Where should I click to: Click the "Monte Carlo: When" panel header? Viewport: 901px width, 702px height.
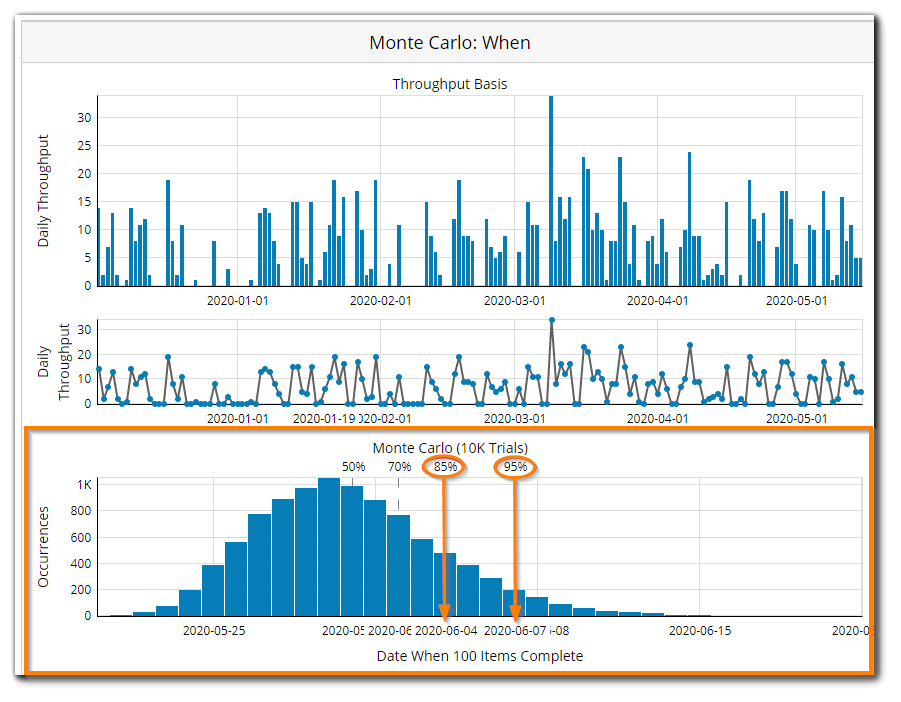coord(449,42)
